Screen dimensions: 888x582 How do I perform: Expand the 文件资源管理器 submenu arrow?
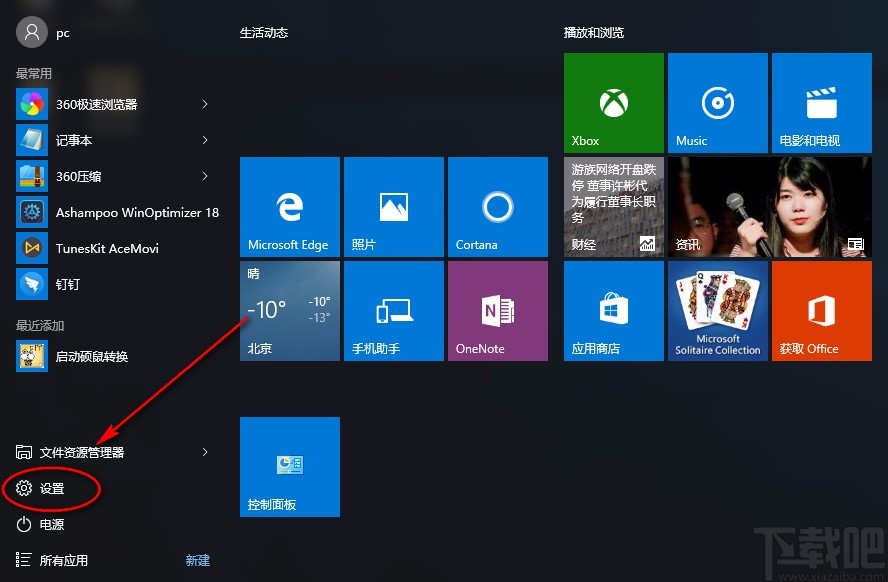205,452
